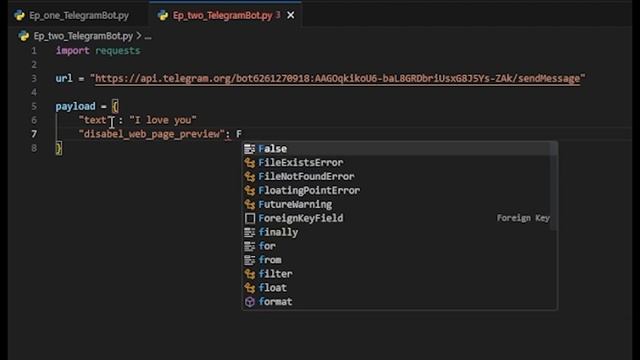This screenshot has width=640, height=360.
Task: Click class icon beside FutureWarning
Action: 249,204
